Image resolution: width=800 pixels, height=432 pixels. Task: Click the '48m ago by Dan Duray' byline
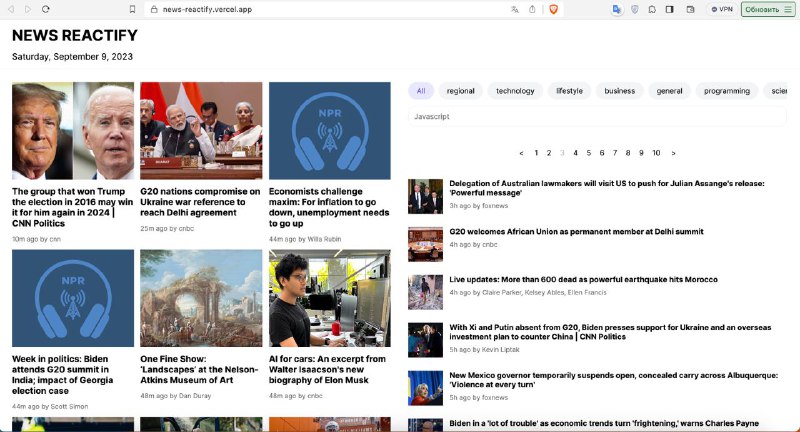[x=176, y=396]
